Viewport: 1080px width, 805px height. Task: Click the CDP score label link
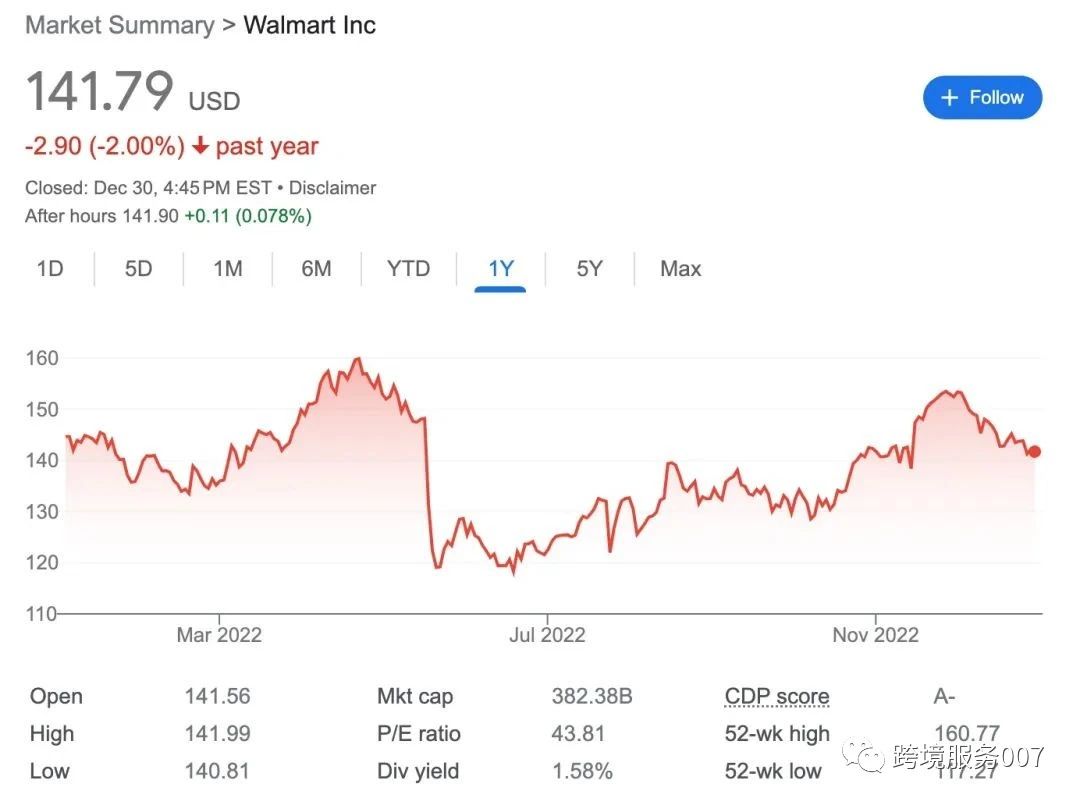click(777, 697)
